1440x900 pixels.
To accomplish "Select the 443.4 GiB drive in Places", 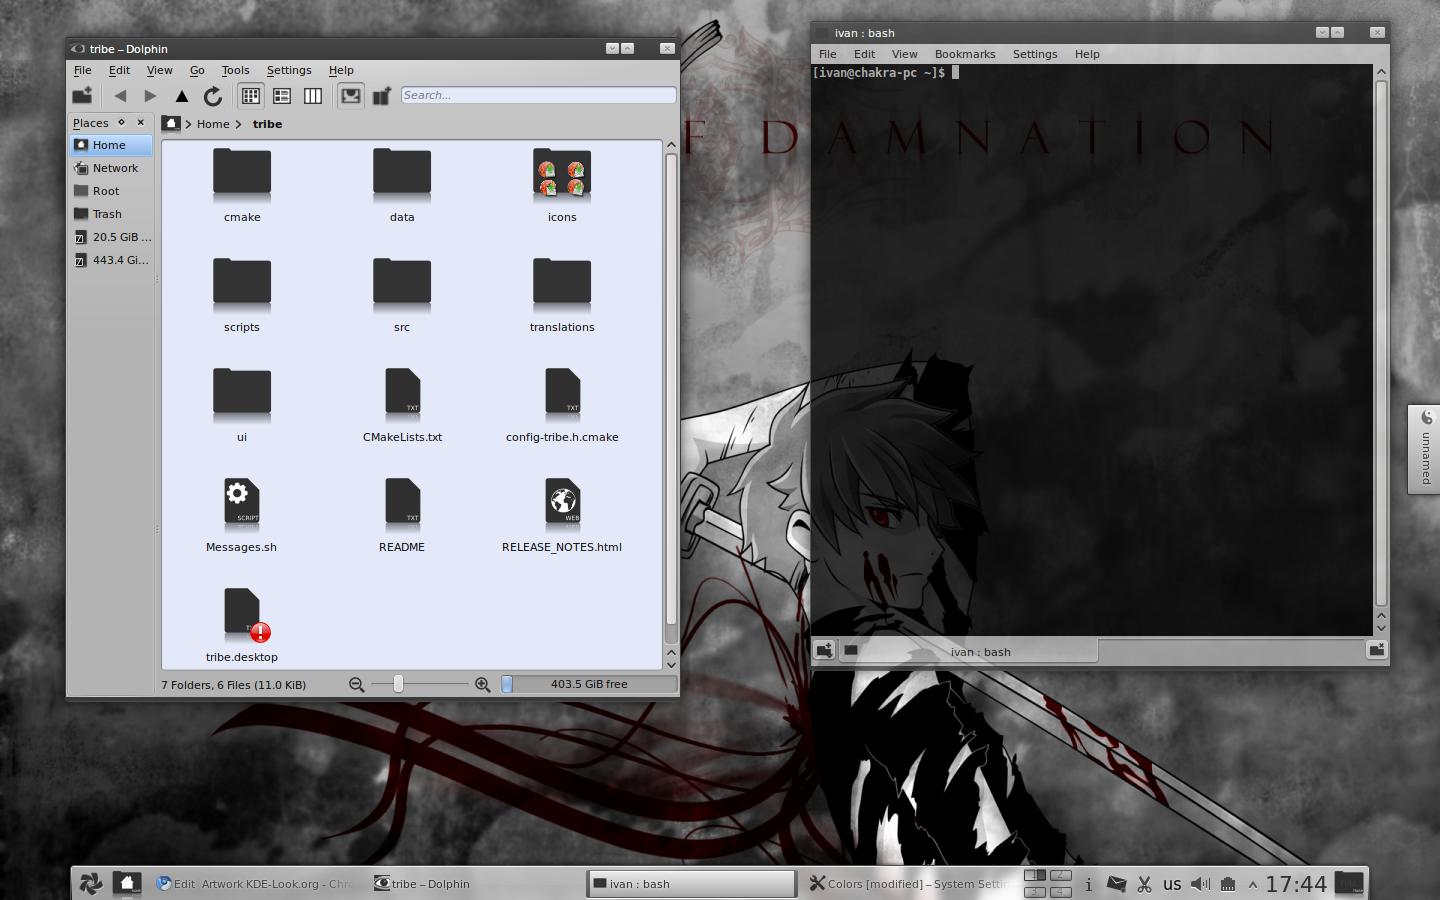I will [x=111, y=260].
